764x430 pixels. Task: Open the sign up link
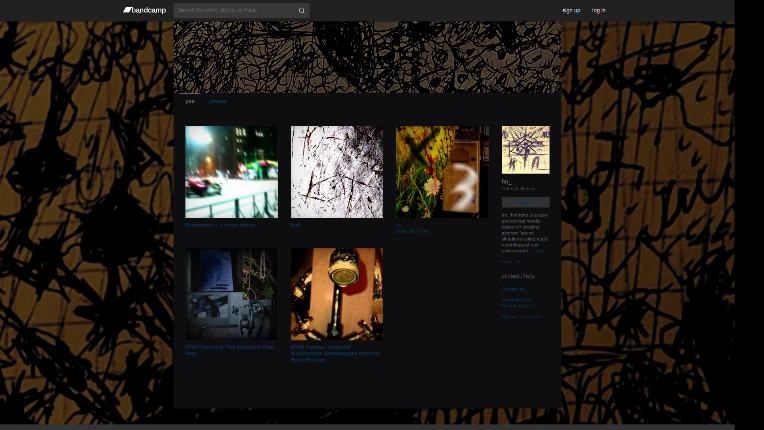point(571,10)
